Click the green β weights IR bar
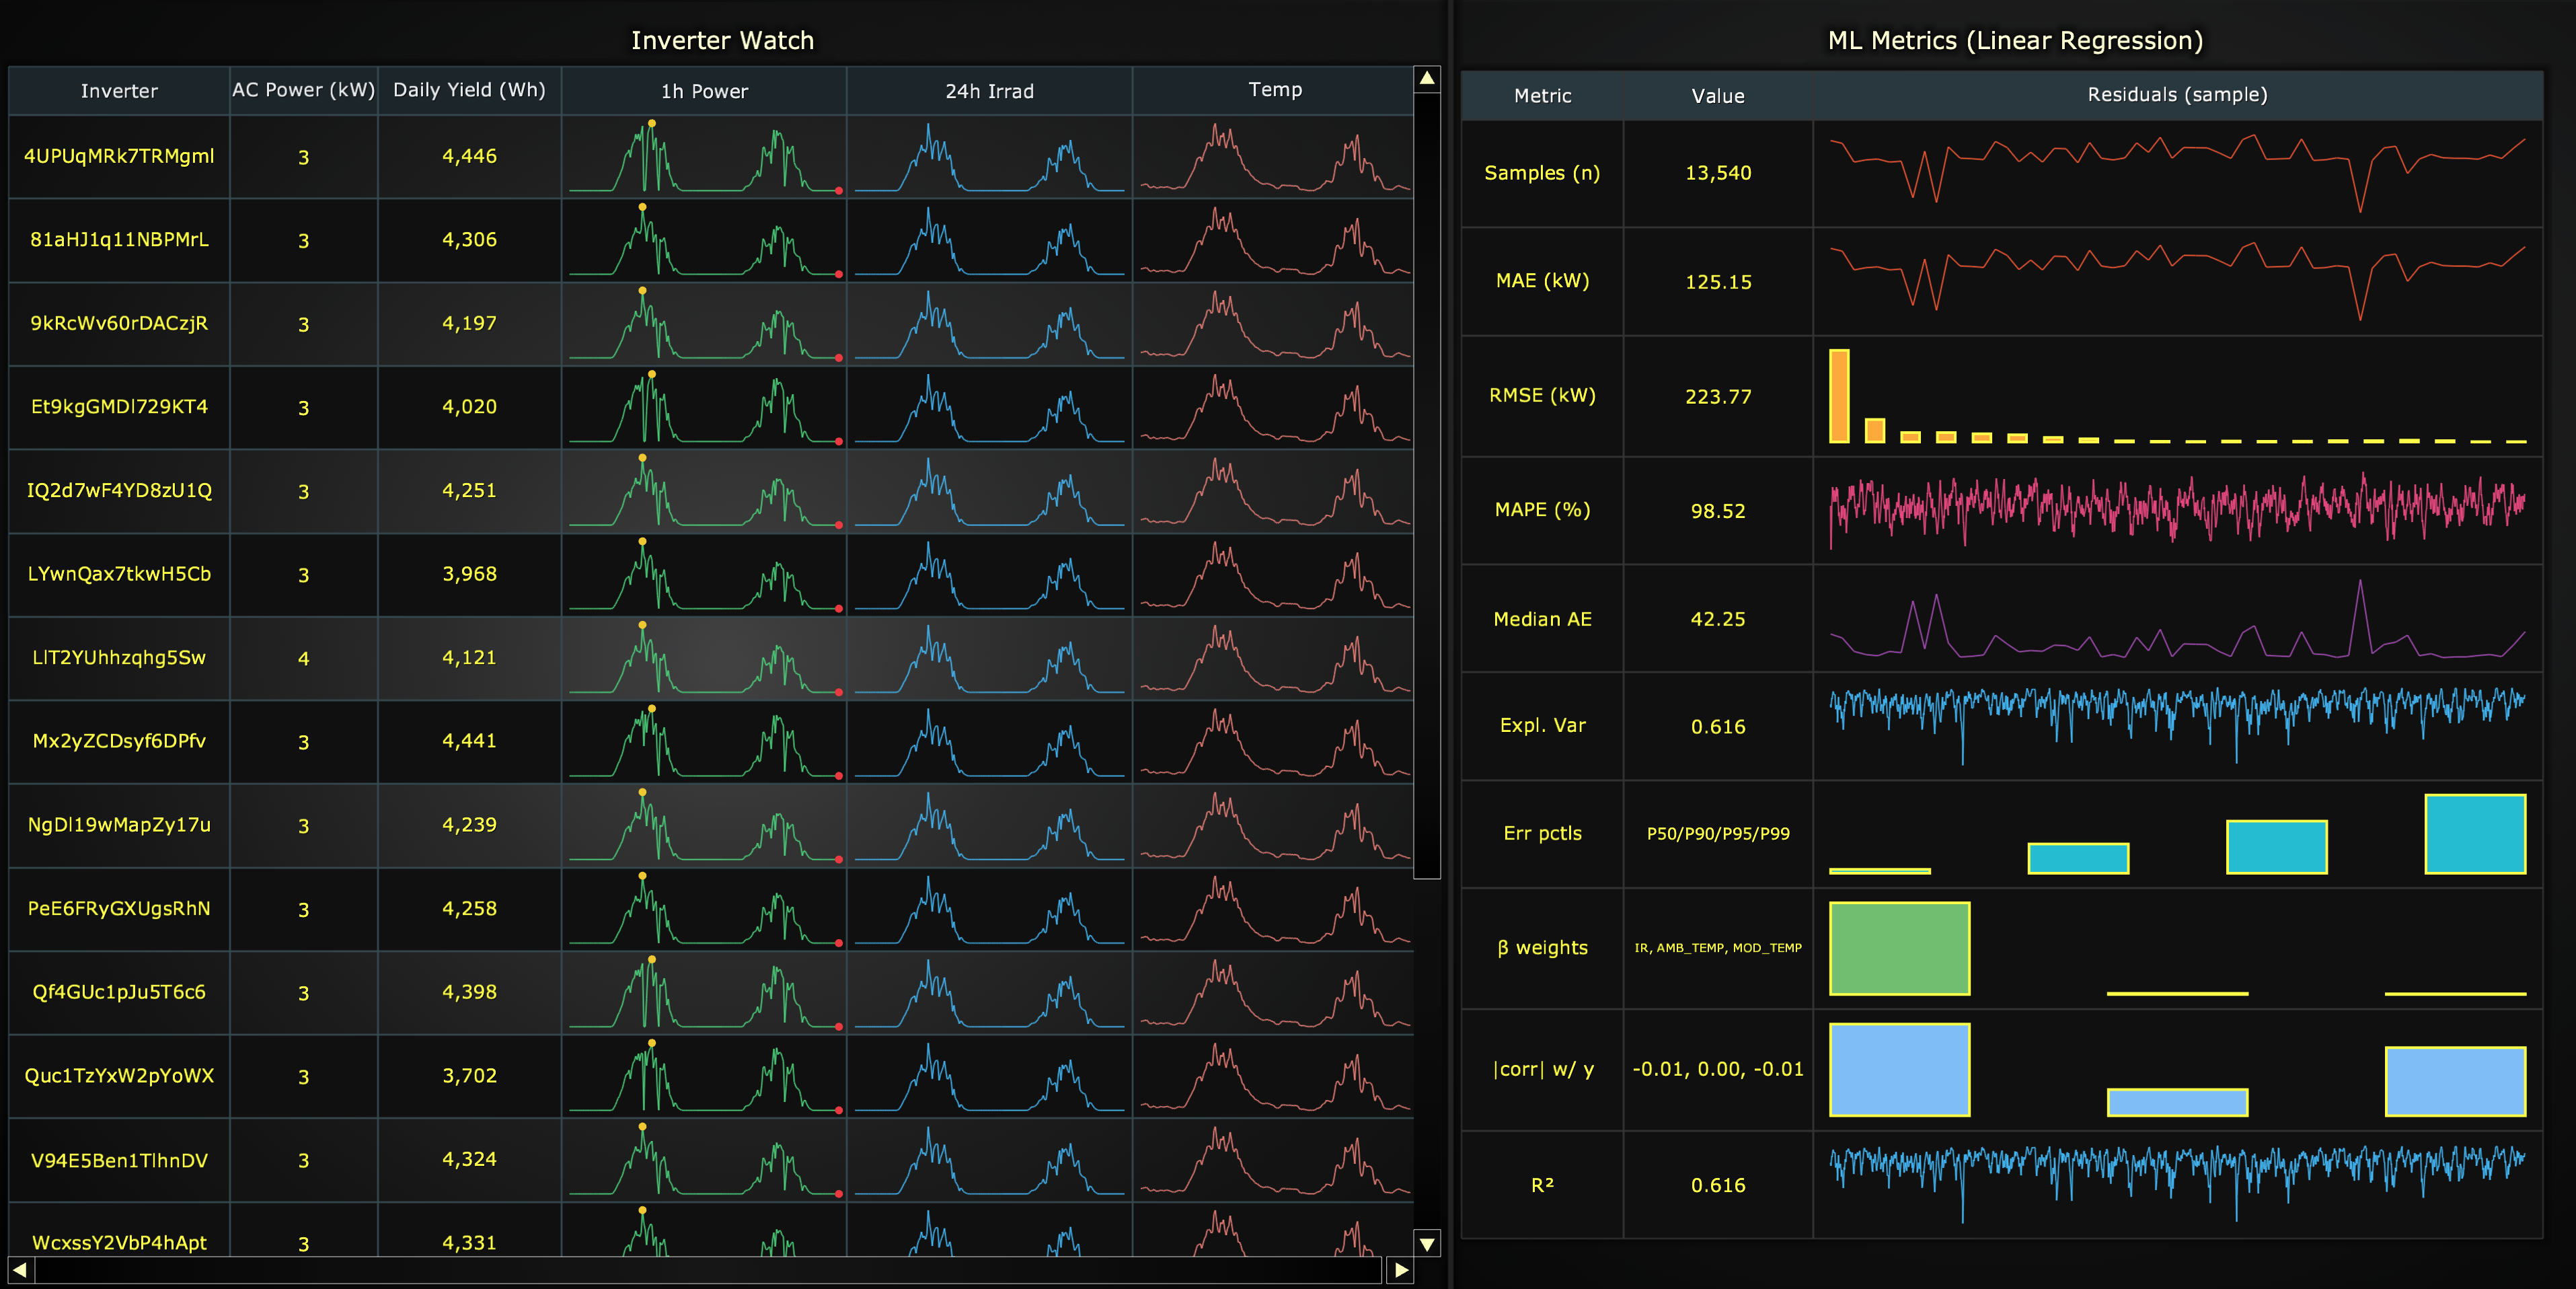The width and height of the screenshot is (2576, 1289). point(1899,948)
